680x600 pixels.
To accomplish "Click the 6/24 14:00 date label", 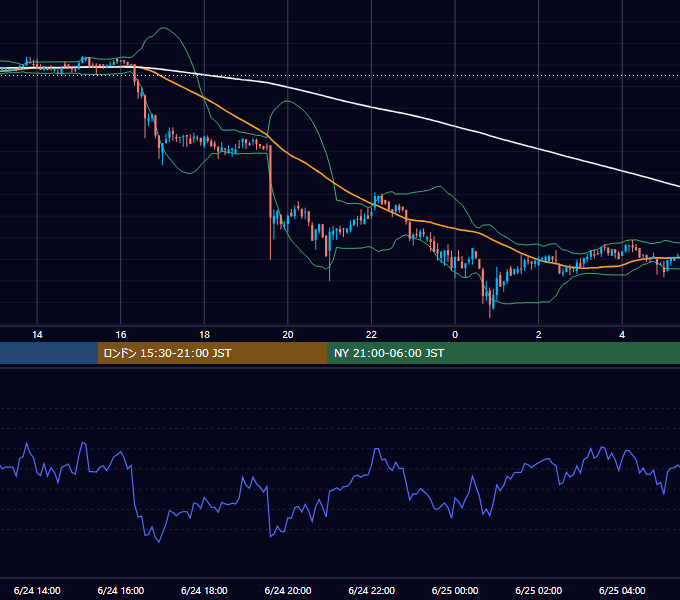I will pyautogui.click(x=37, y=590).
